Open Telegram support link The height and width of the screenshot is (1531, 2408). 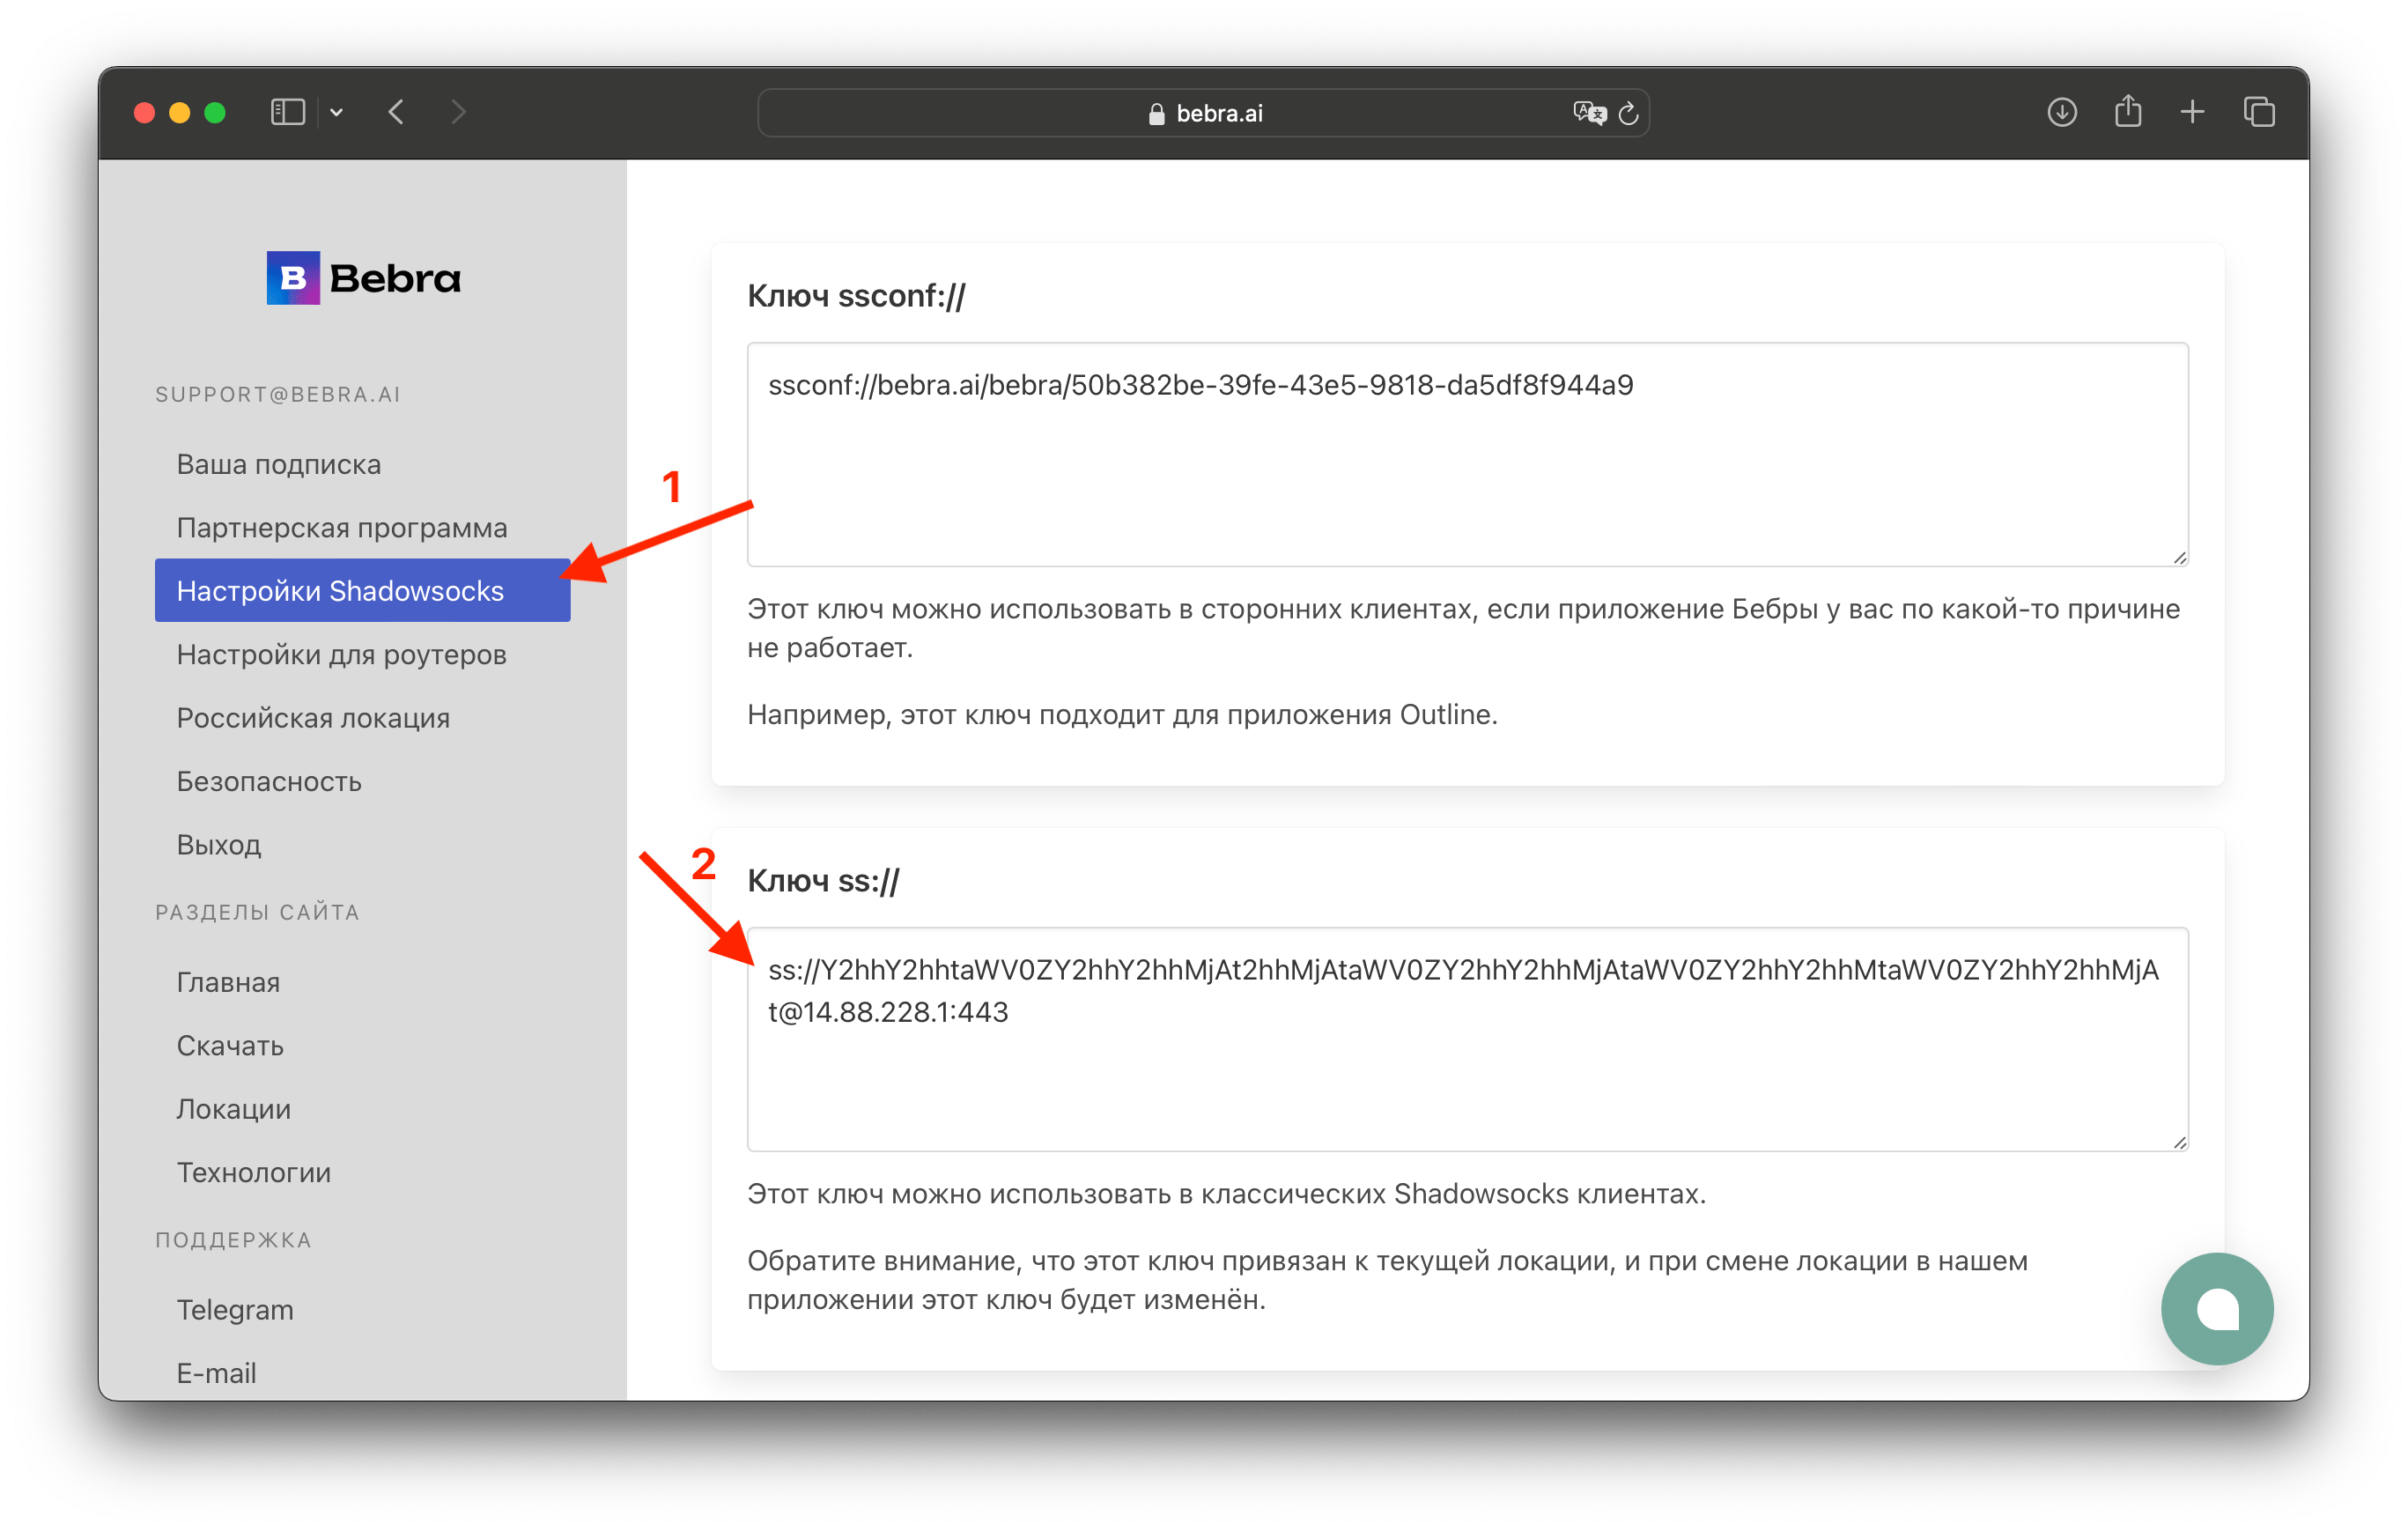pyautogui.click(x=235, y=1309)
